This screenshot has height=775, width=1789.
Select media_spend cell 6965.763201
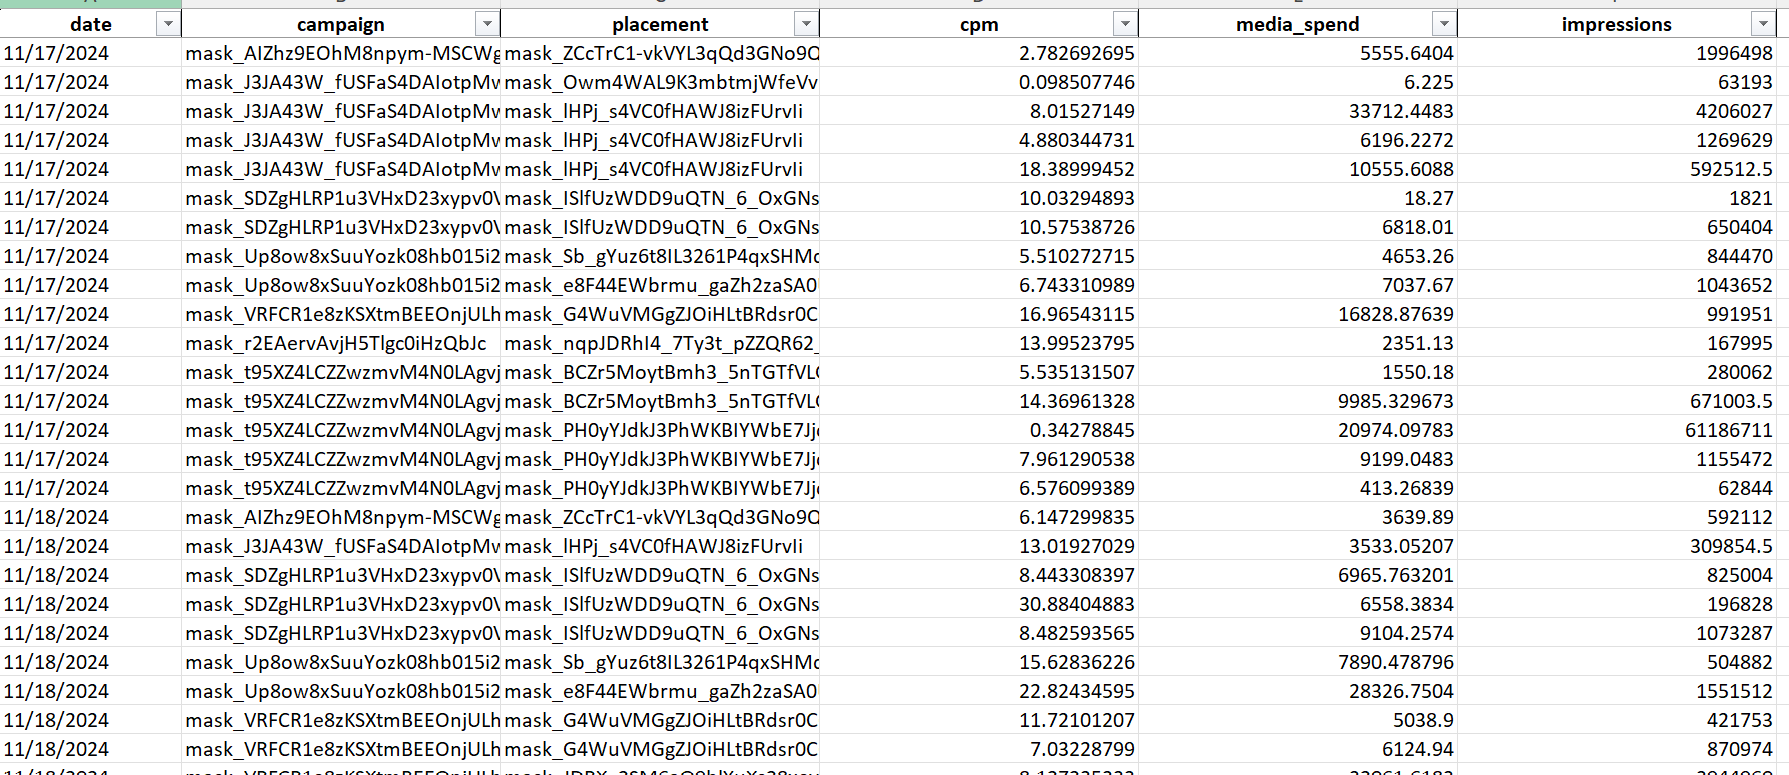[x=1298, y=575]
